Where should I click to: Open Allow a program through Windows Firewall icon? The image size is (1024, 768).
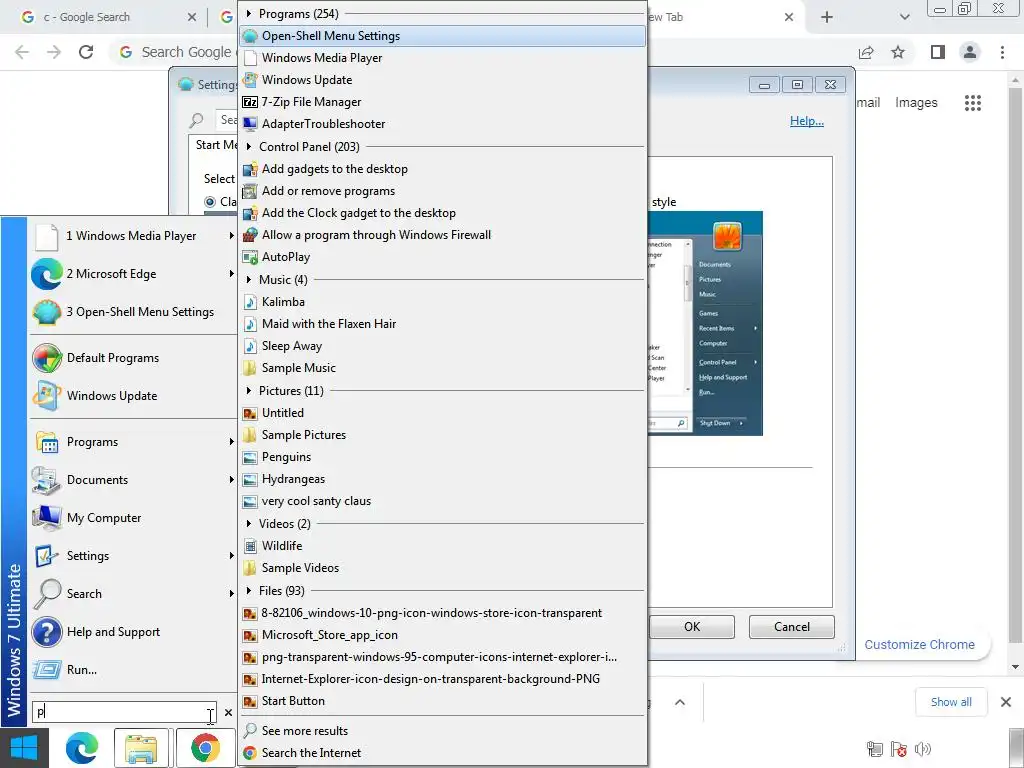(x=249, y=235)
